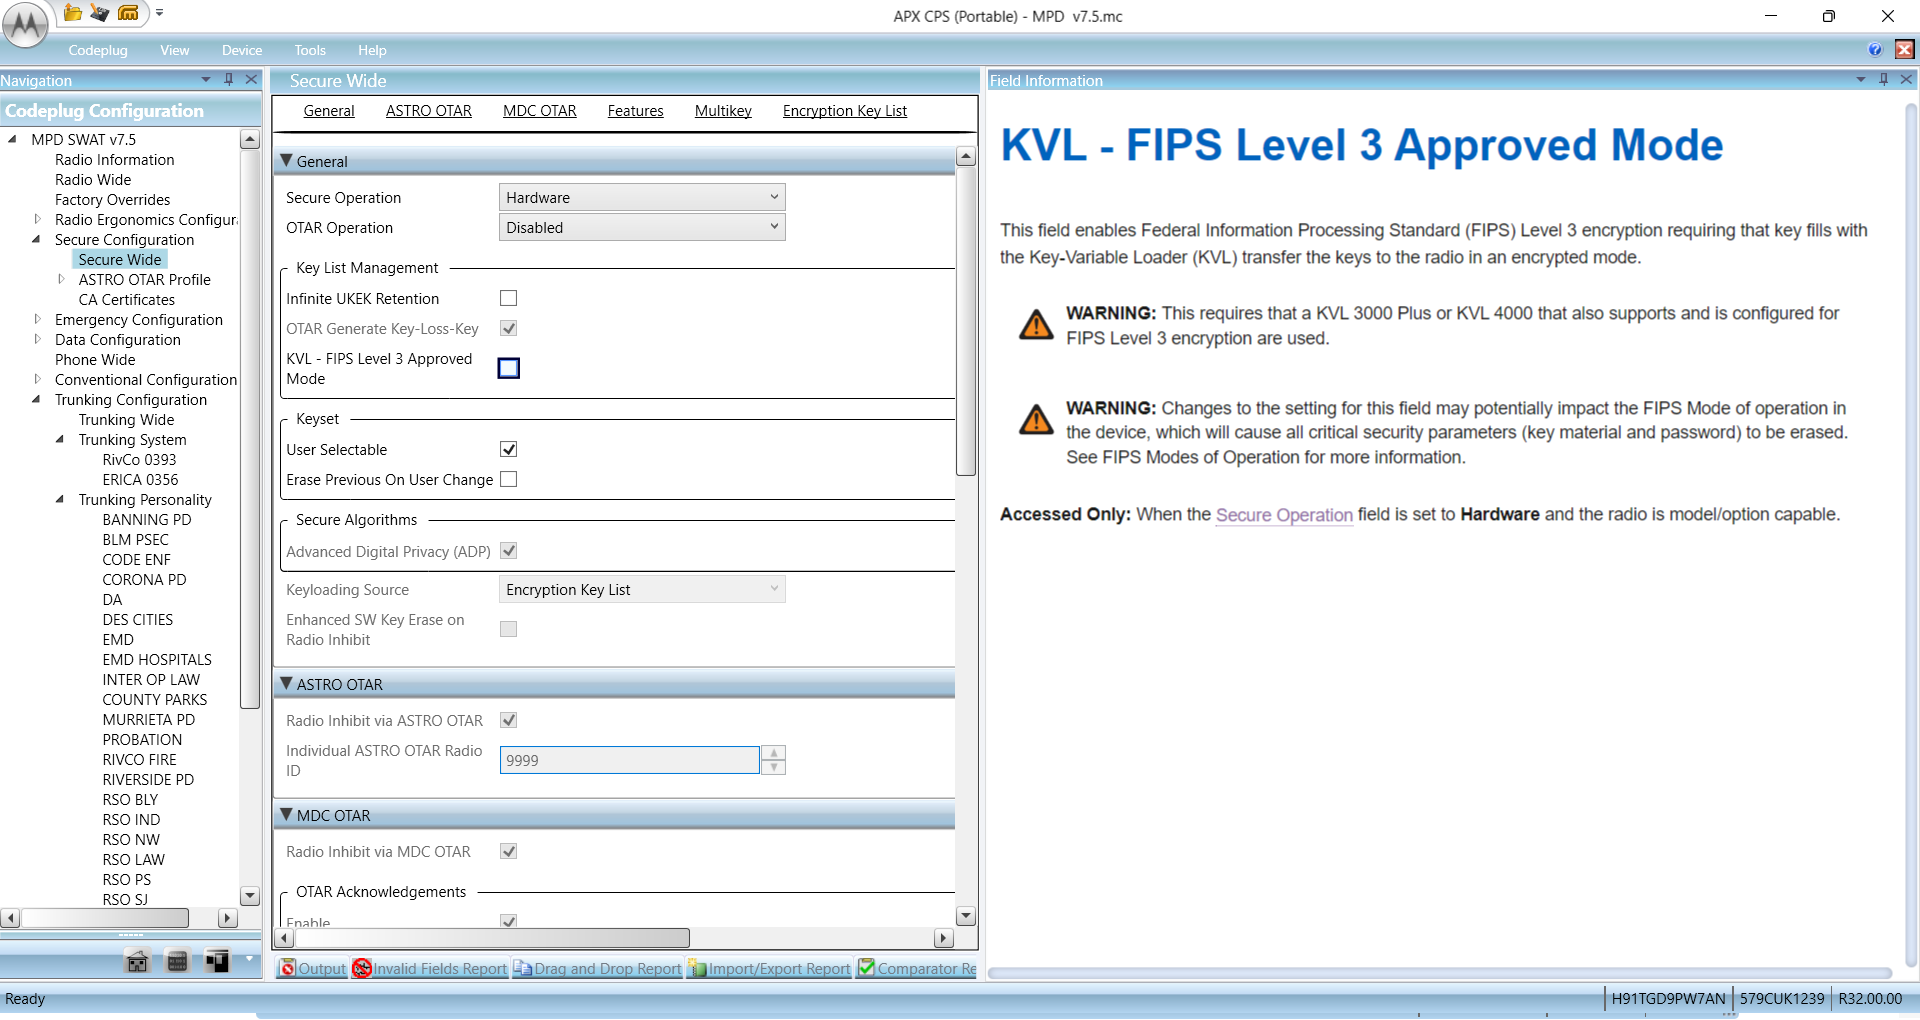
Task: Open the Secure Operation dropdown
Action: pos(642,197)
